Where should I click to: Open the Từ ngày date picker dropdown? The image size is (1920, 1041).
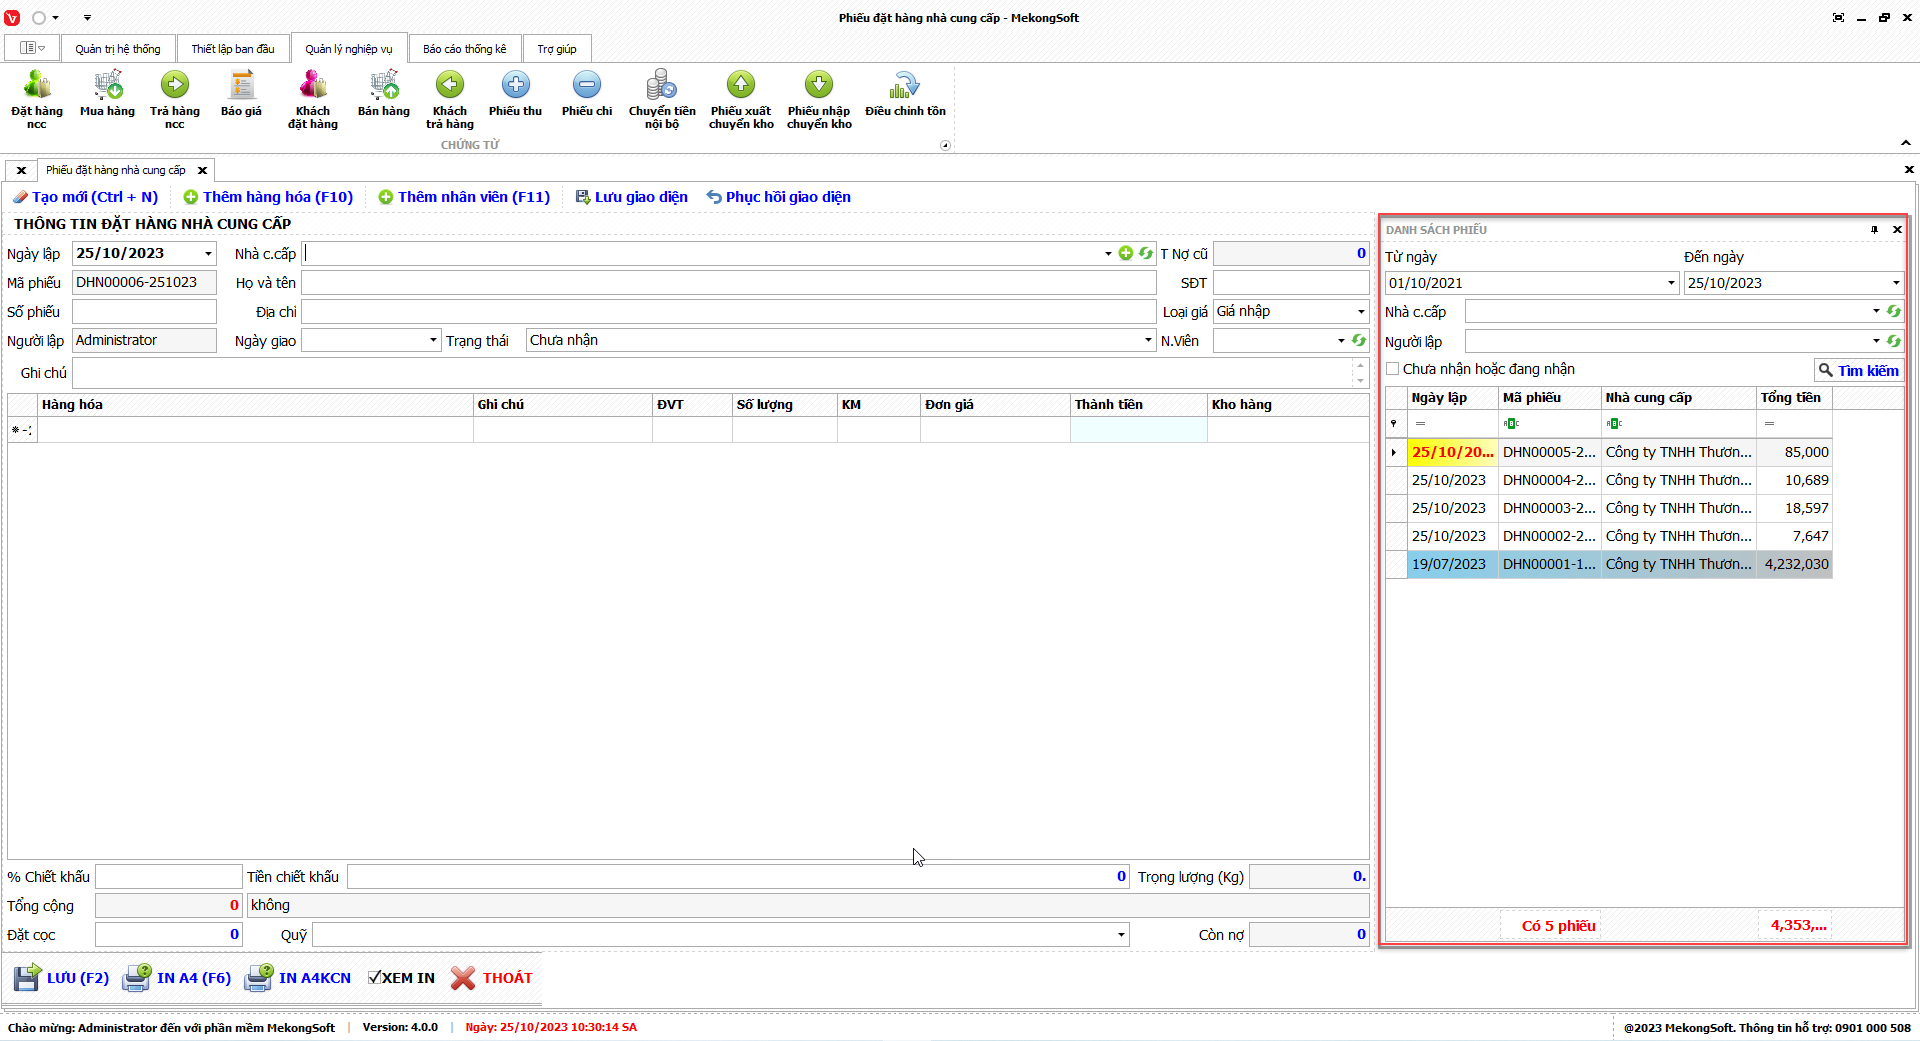click(1671, 283)
